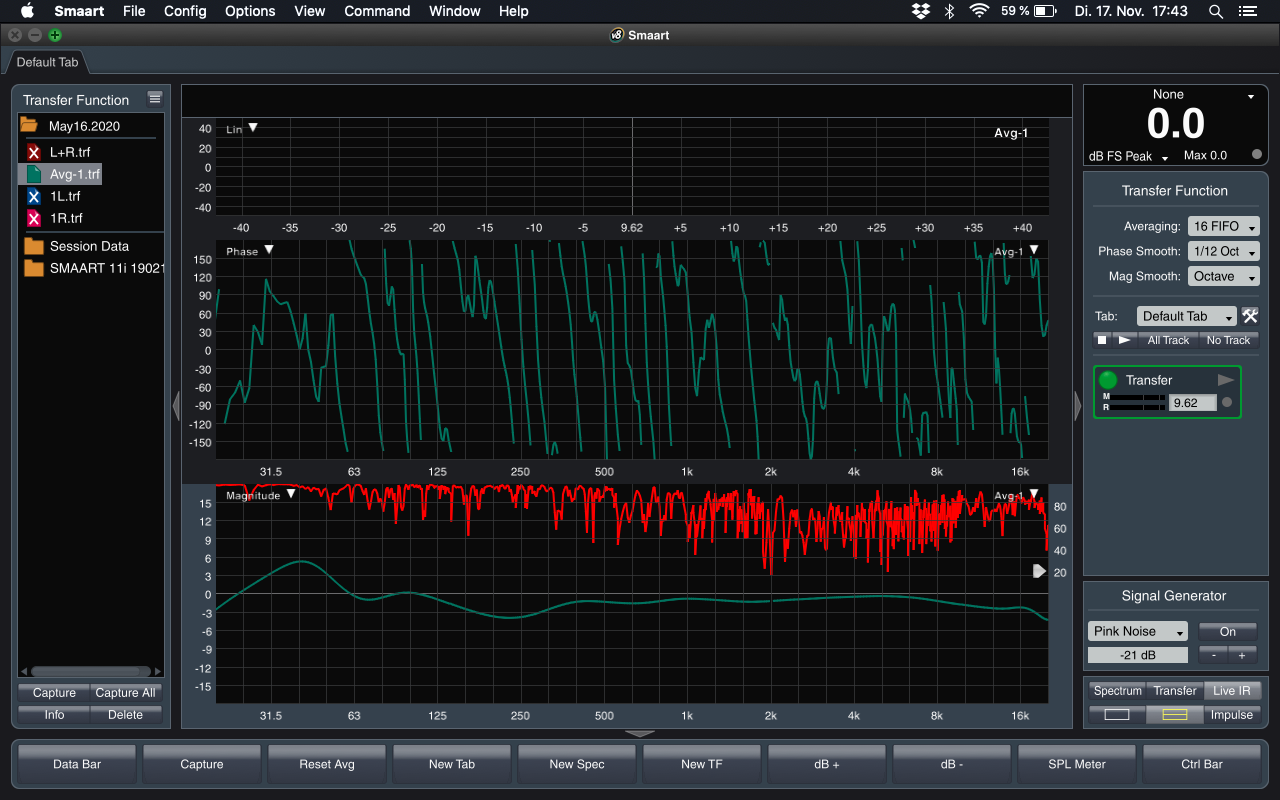Click the -21 dB generator level field
The height and width of the screenshot is (800, 1280).
tap(1138, 656)
